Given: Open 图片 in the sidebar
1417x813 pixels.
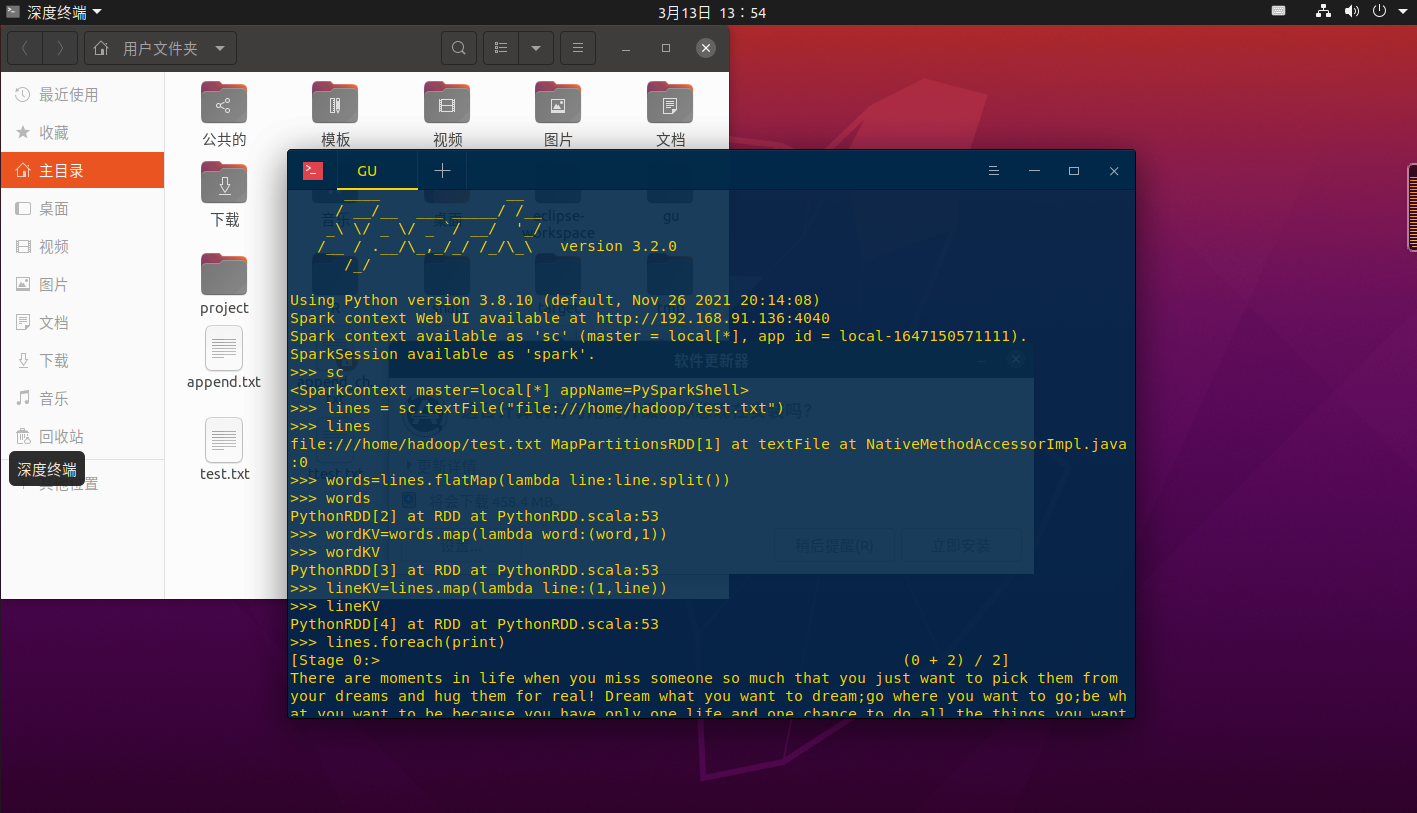Looking at the screenshot, I should (82, 285).
